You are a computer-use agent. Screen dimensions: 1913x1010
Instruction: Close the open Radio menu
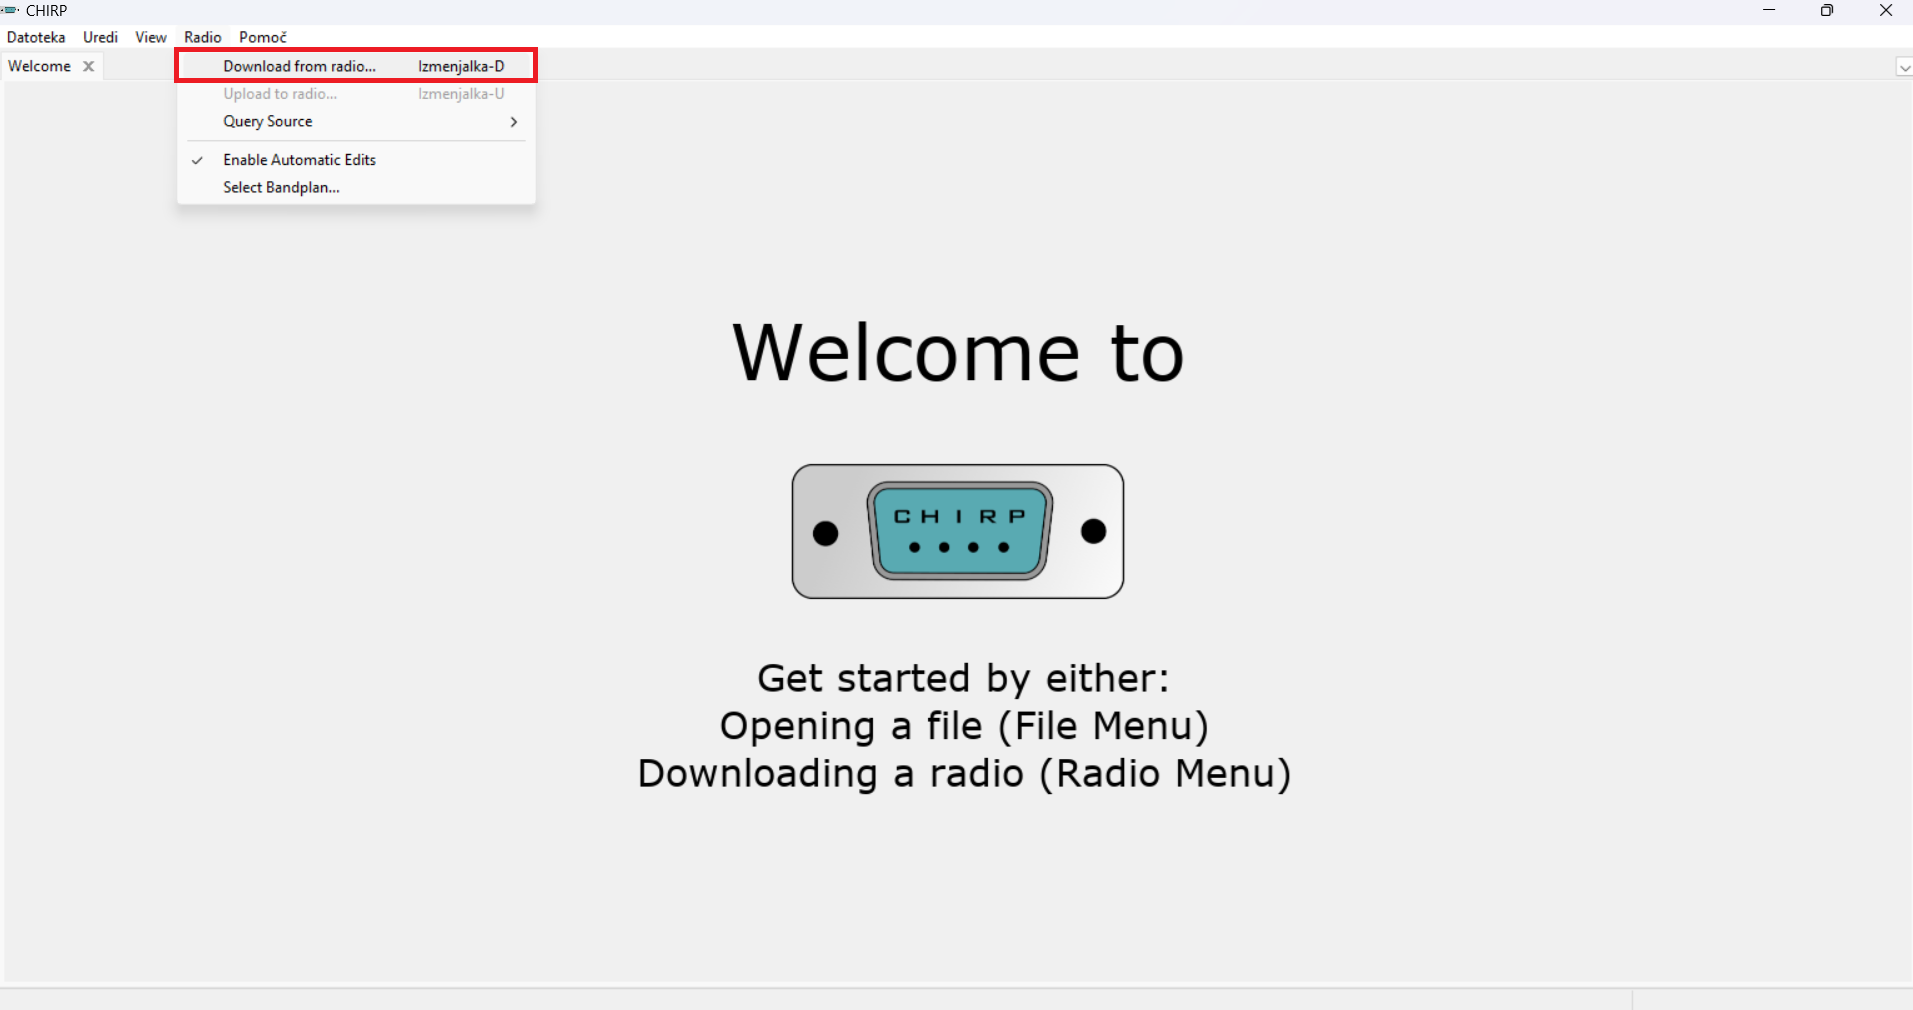203,37
